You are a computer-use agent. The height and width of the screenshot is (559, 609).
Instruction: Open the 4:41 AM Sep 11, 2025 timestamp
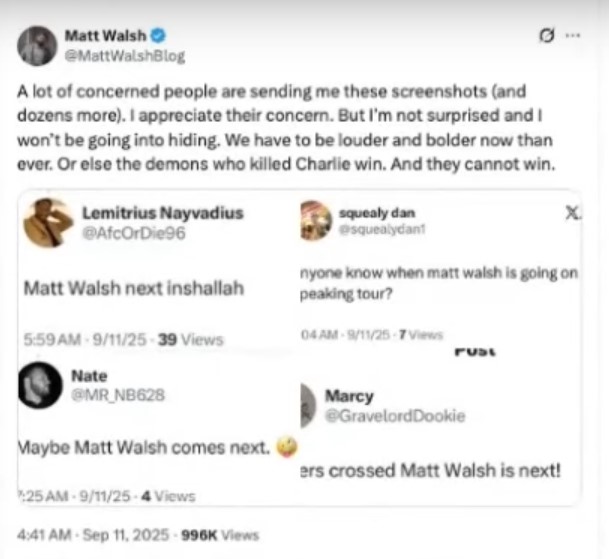[x=93, y=535]
